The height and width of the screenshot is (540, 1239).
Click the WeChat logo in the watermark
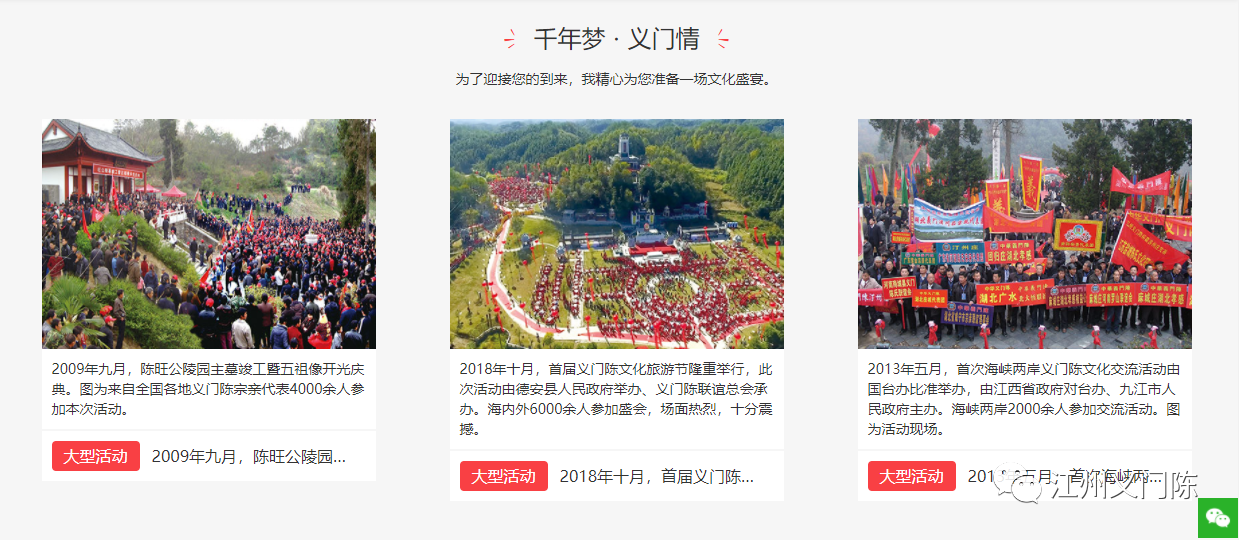1028,489
